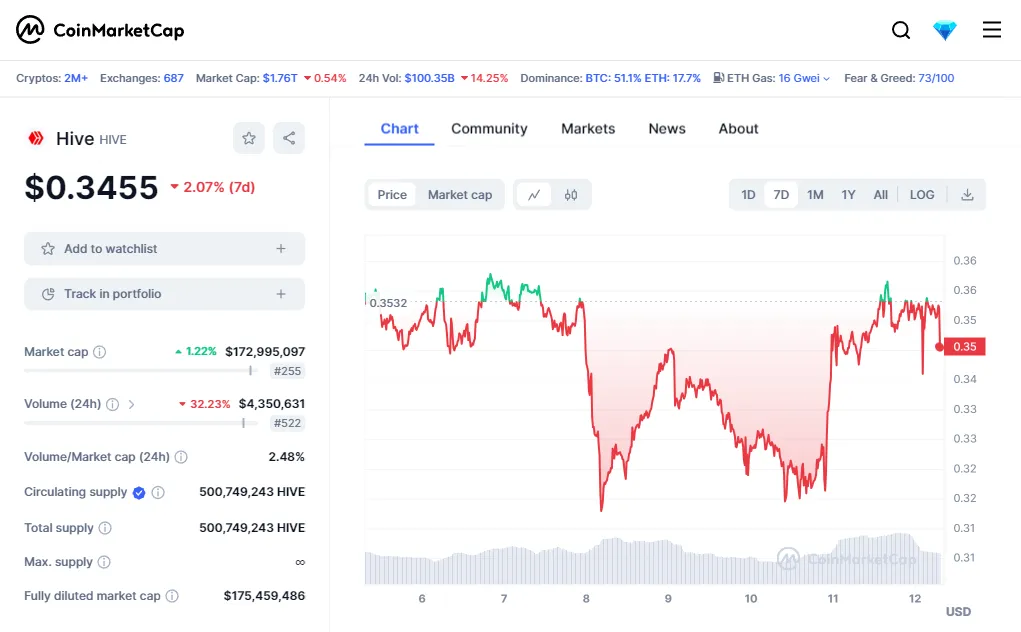Select the All time range
Screen dimensions: 1021x632
(x=880, y=195)
